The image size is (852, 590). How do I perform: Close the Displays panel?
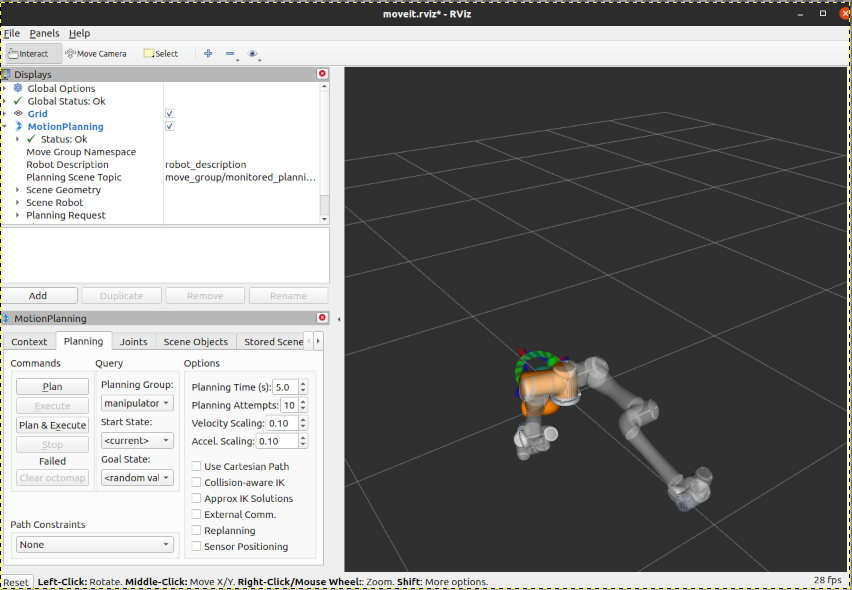[x=322, y=74]
